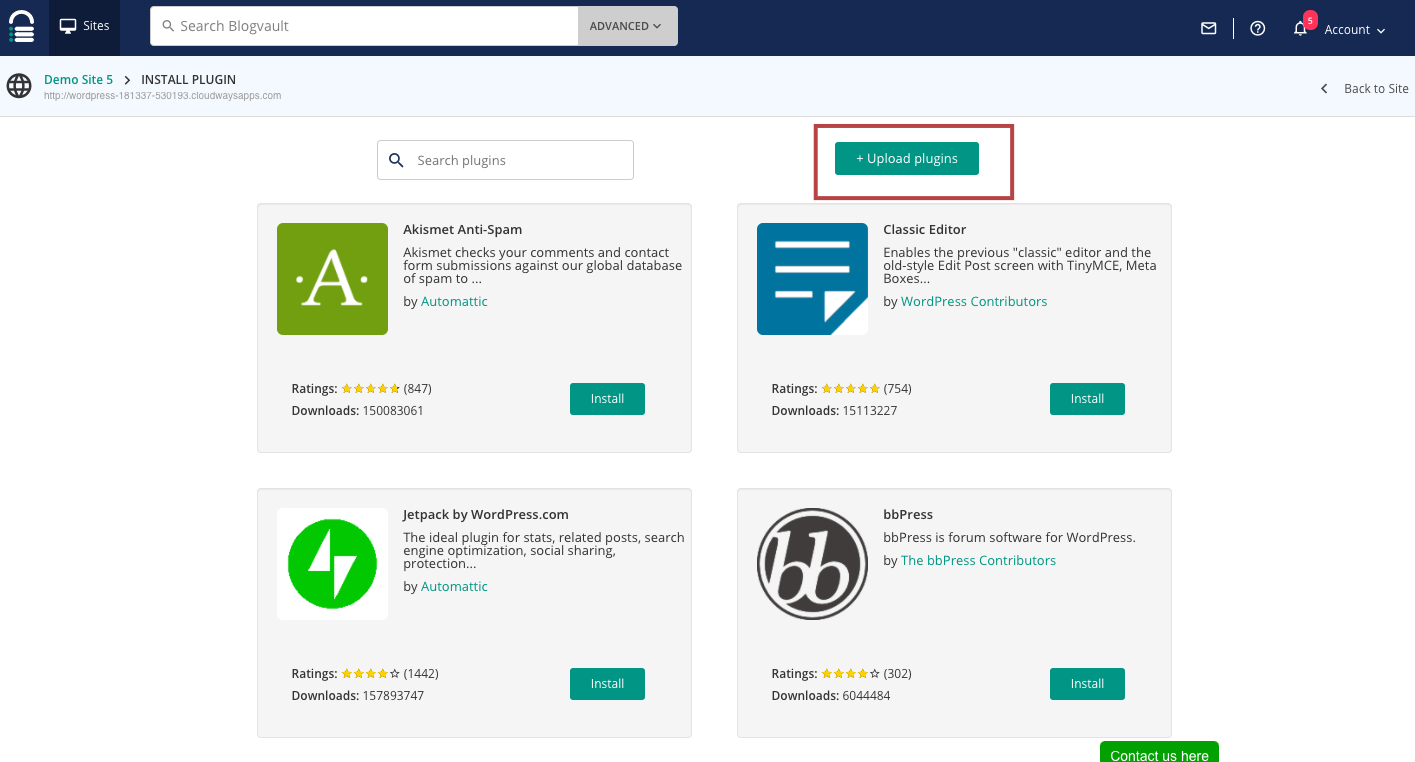
Task: Click the Contact us here button
Action: pos(1159,752)
